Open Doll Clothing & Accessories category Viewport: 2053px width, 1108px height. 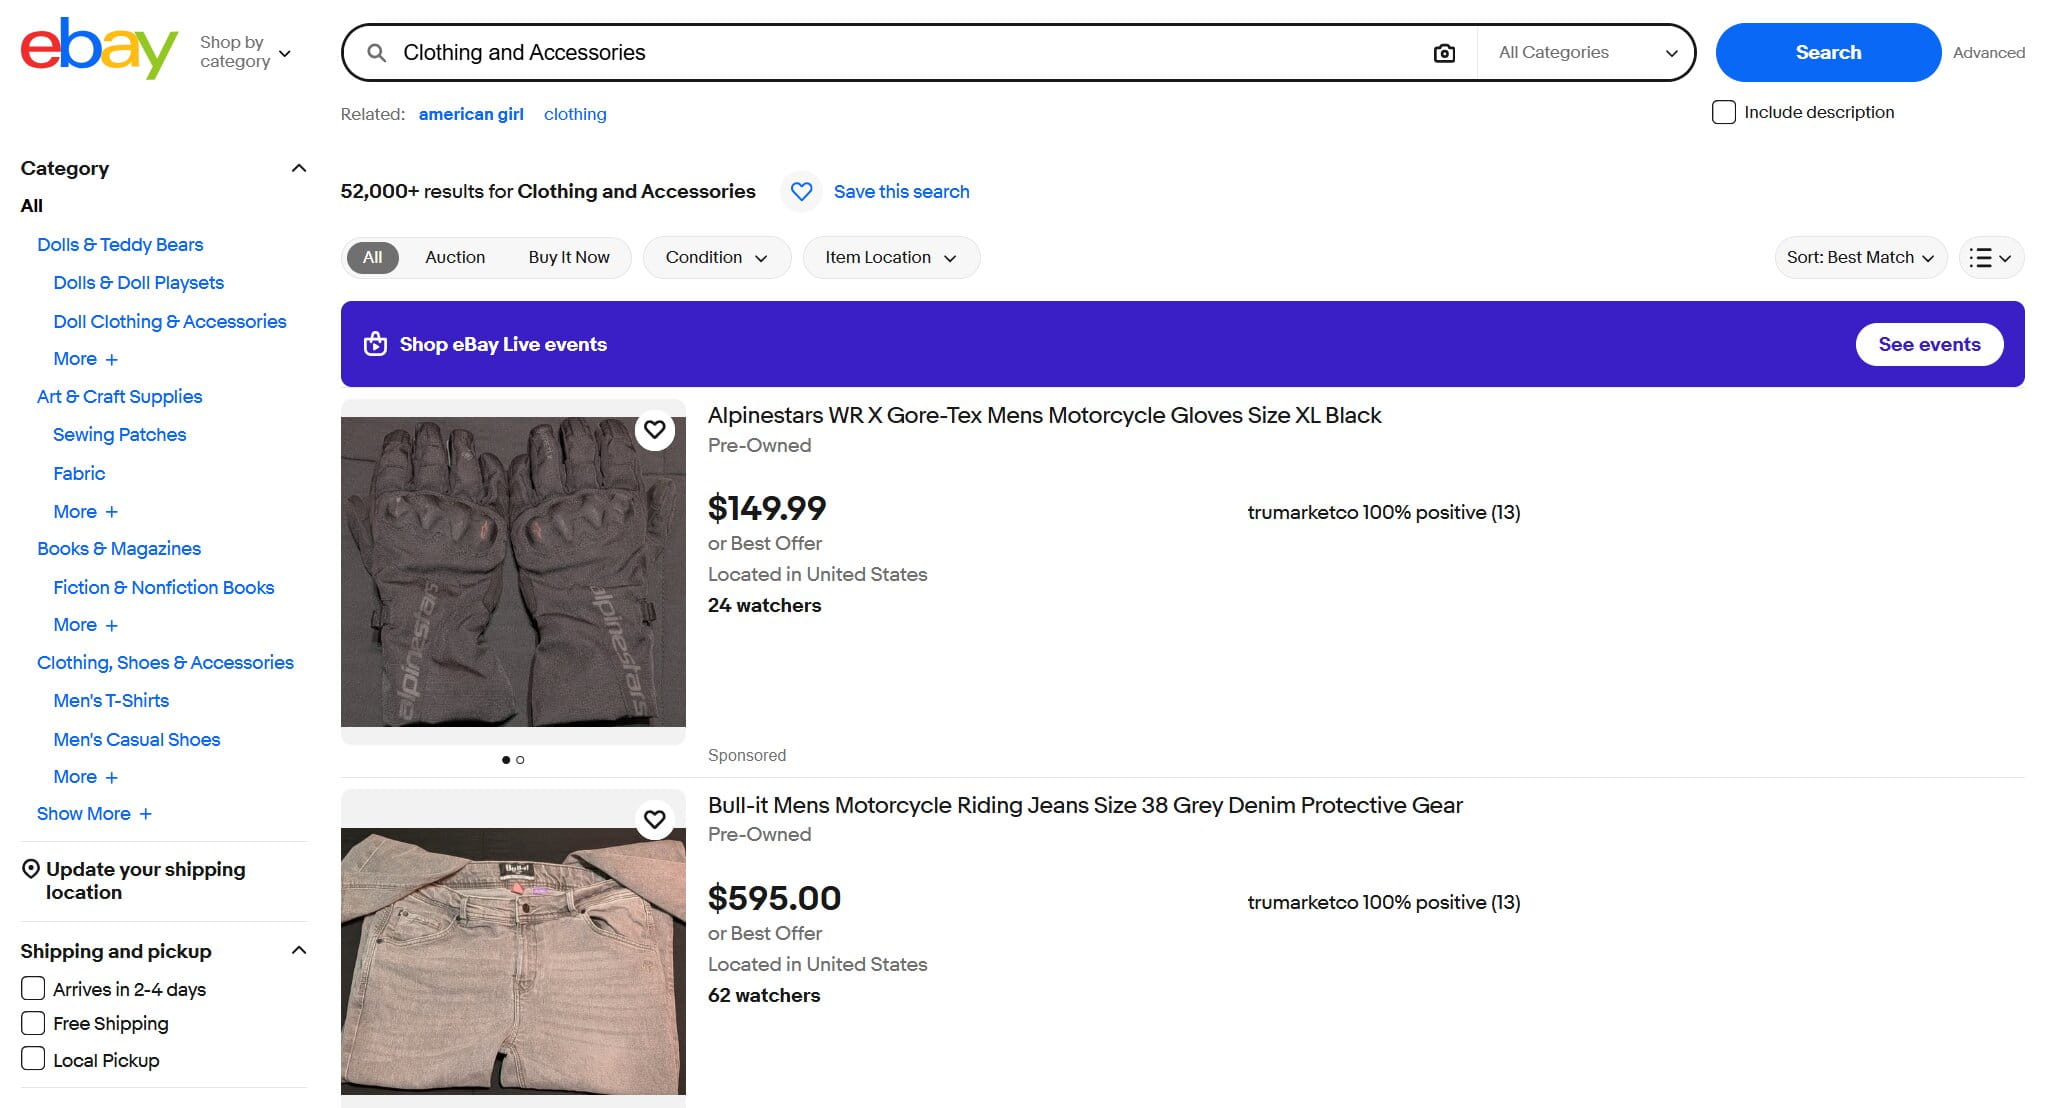tap(170, 322)
